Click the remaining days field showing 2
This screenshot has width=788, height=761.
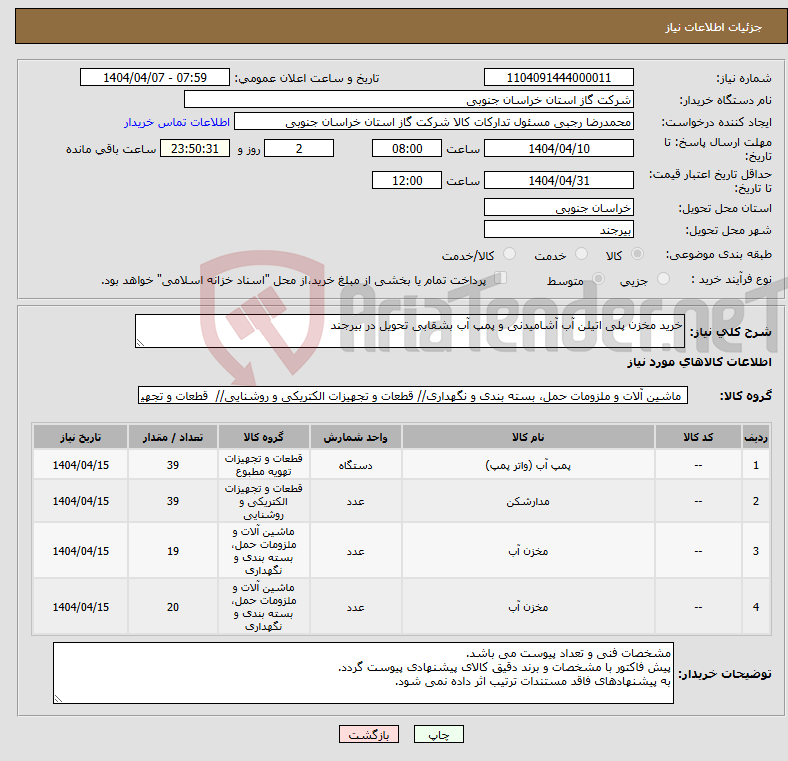click(x=299, y=148)
